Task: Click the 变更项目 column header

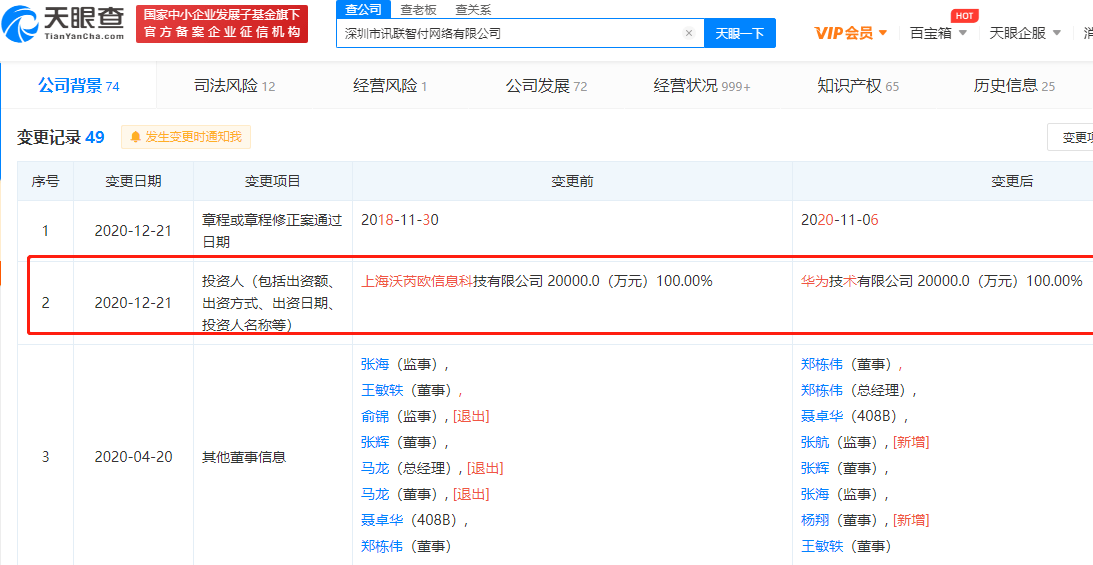Action: pyautogui.click(x=273, y=181)
